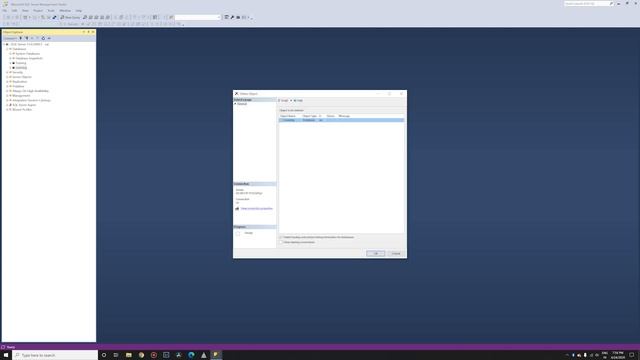Open Task View on the taskbar
The height and width of the screenshot is (360, 640).
[116, 355]
